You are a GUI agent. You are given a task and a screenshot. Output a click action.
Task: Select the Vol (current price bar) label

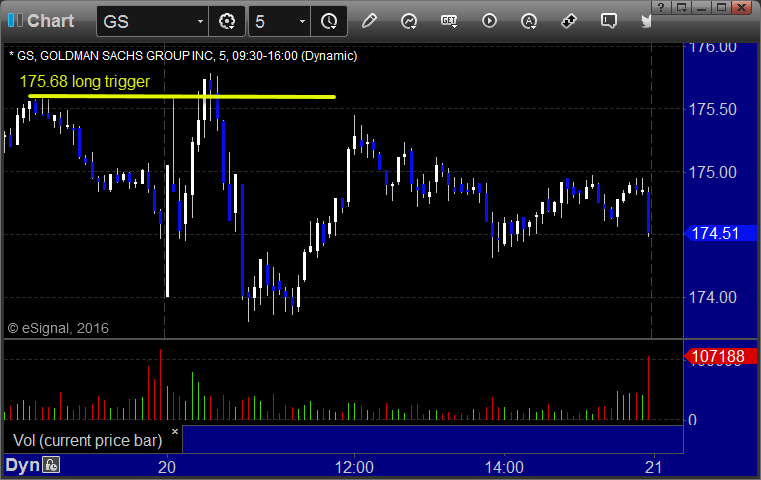click(x=87, y=441)
